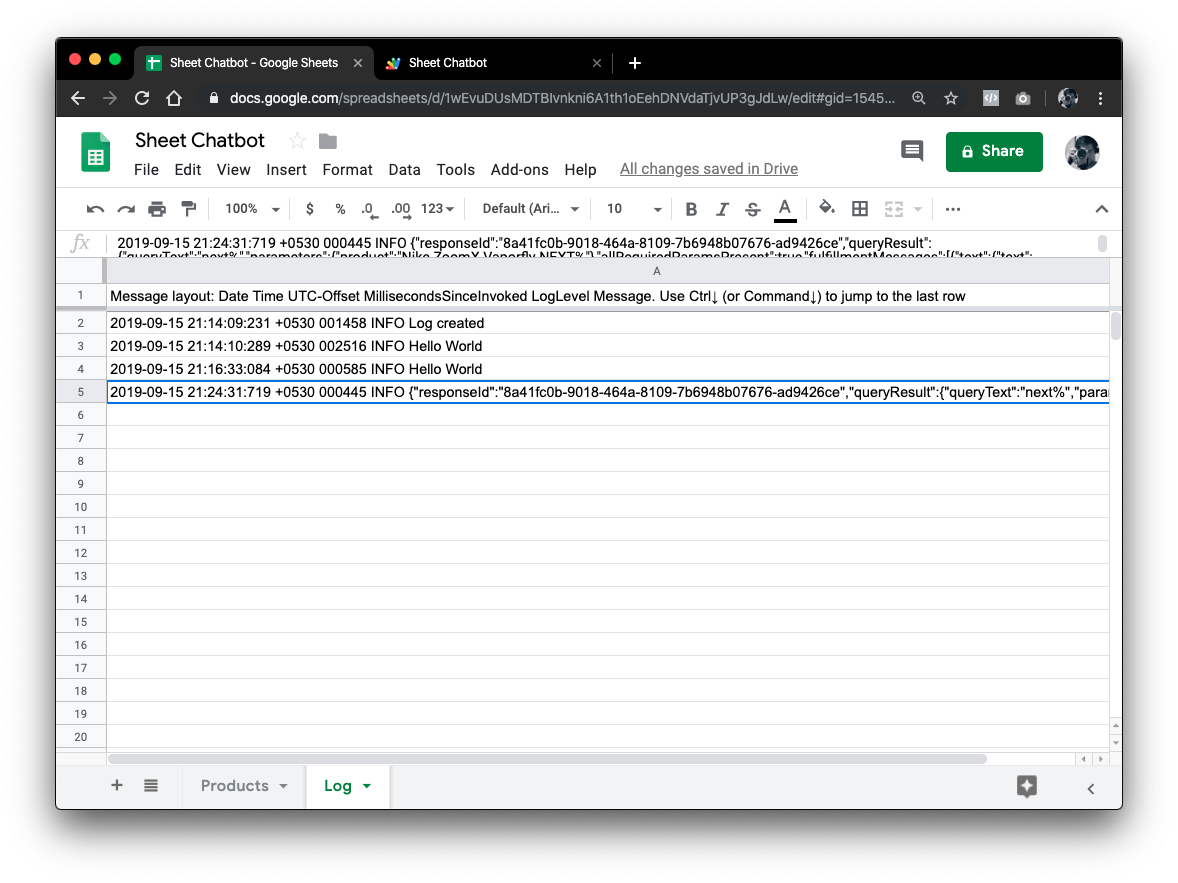Click the Undo arrow icon
Image resolution: width=1178 pixels, height=883 pixels.
click(x=95, y=209)
